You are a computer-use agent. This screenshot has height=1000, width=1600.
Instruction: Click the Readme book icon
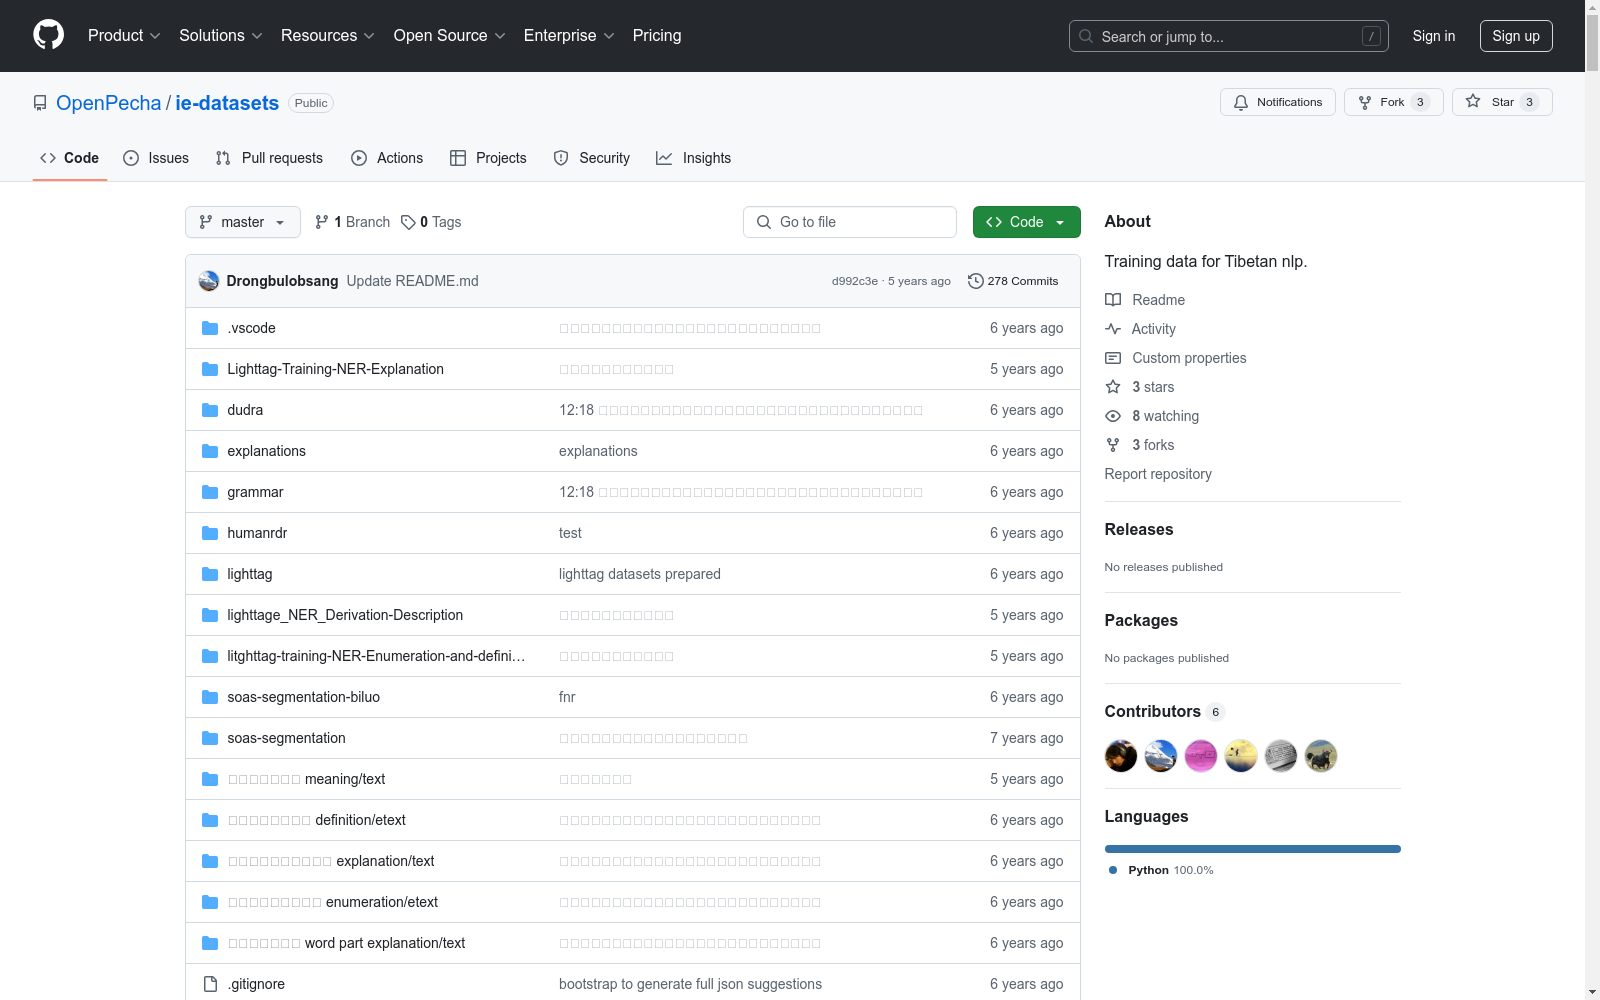pyautogui.click(x=1113, y=300)
